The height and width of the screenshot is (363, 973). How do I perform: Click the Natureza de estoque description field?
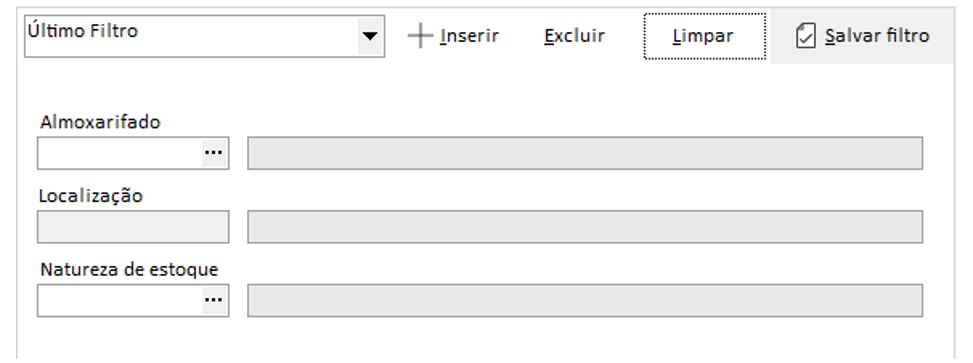[x=585, y=300]
